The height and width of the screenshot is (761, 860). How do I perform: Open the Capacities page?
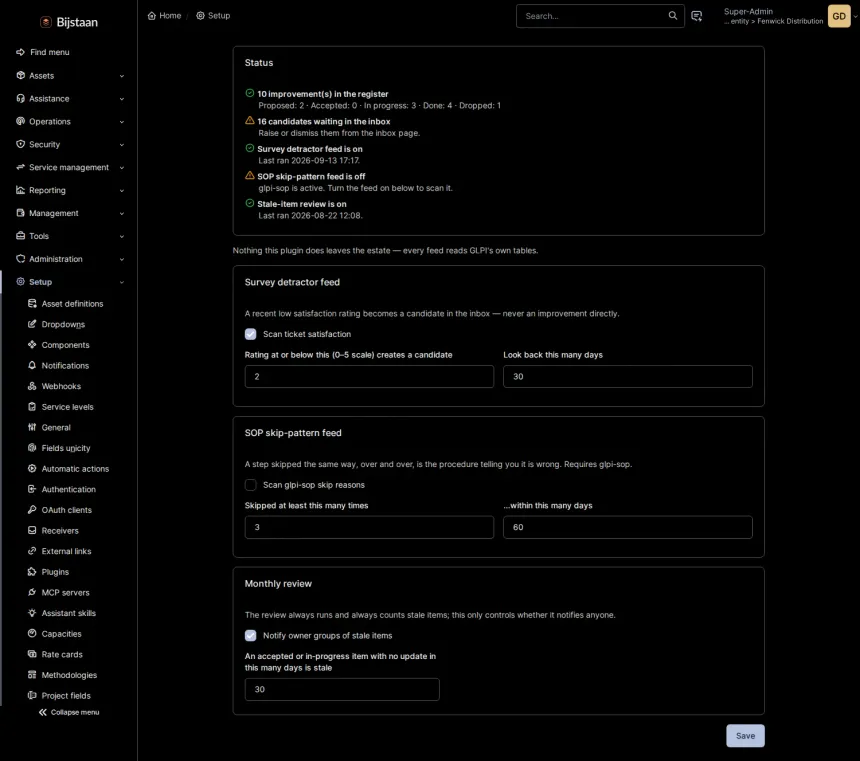[61, 634]
